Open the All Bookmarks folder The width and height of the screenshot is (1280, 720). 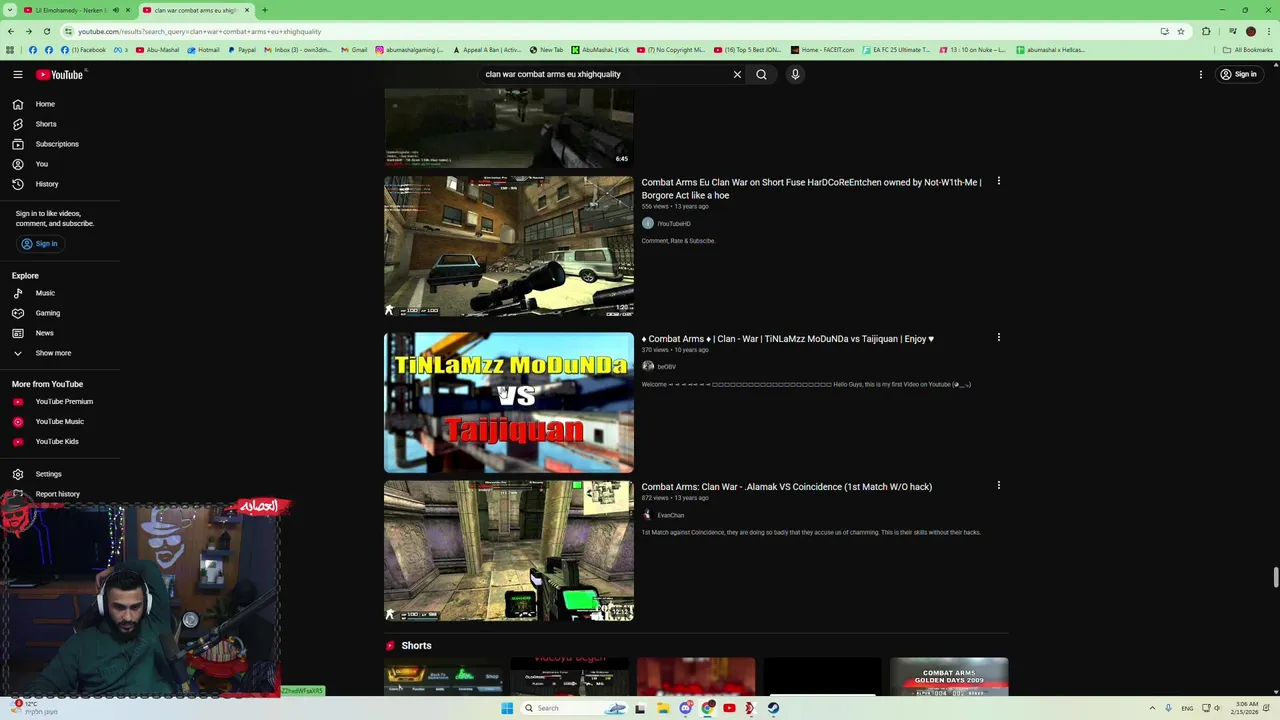click(1247, 50)
